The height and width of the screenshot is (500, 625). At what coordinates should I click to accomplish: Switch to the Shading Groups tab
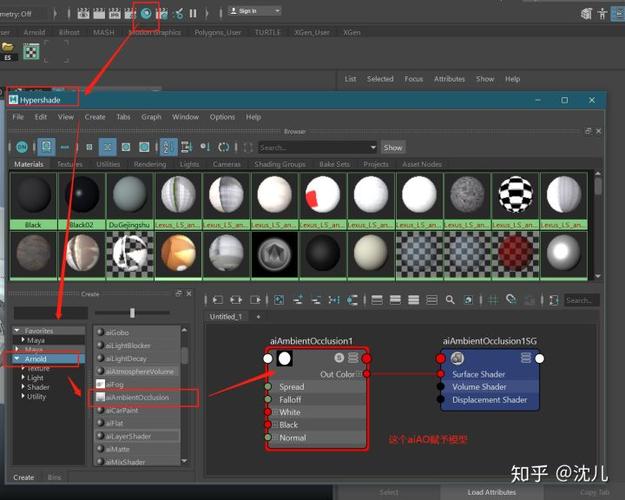click(281, 164)
